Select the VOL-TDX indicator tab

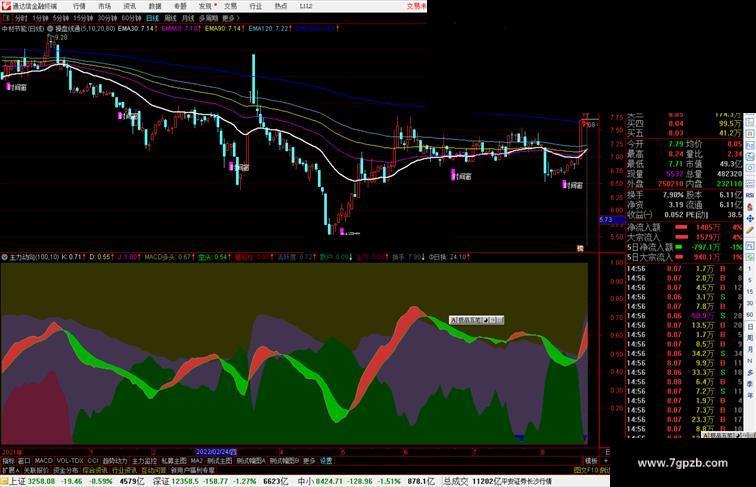pos(70,461)
